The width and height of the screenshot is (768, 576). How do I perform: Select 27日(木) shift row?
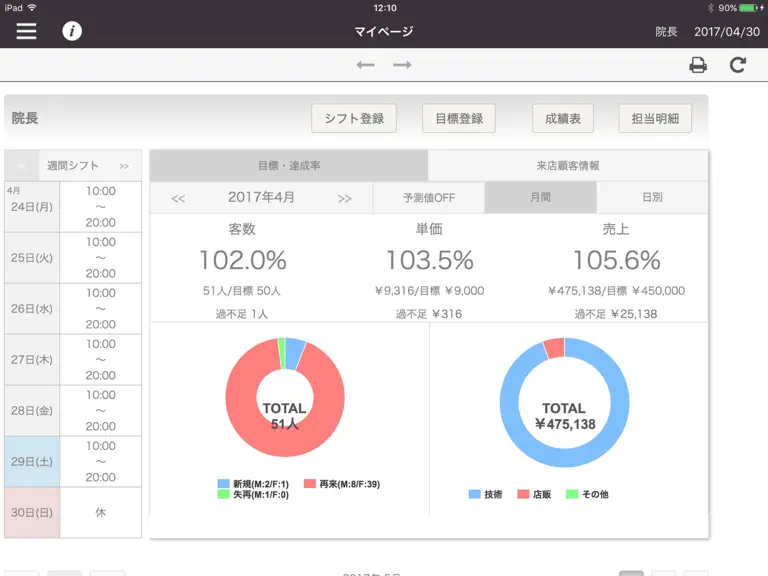click(x=73, y=360)
